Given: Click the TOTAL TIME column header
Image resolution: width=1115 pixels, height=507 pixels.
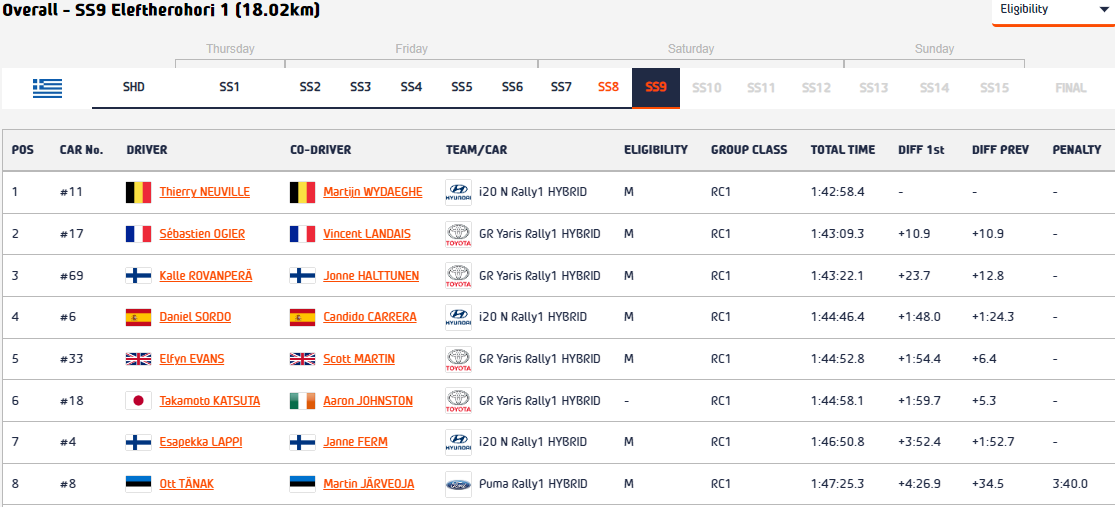Looking at the screenshot, I should point(843,150).
